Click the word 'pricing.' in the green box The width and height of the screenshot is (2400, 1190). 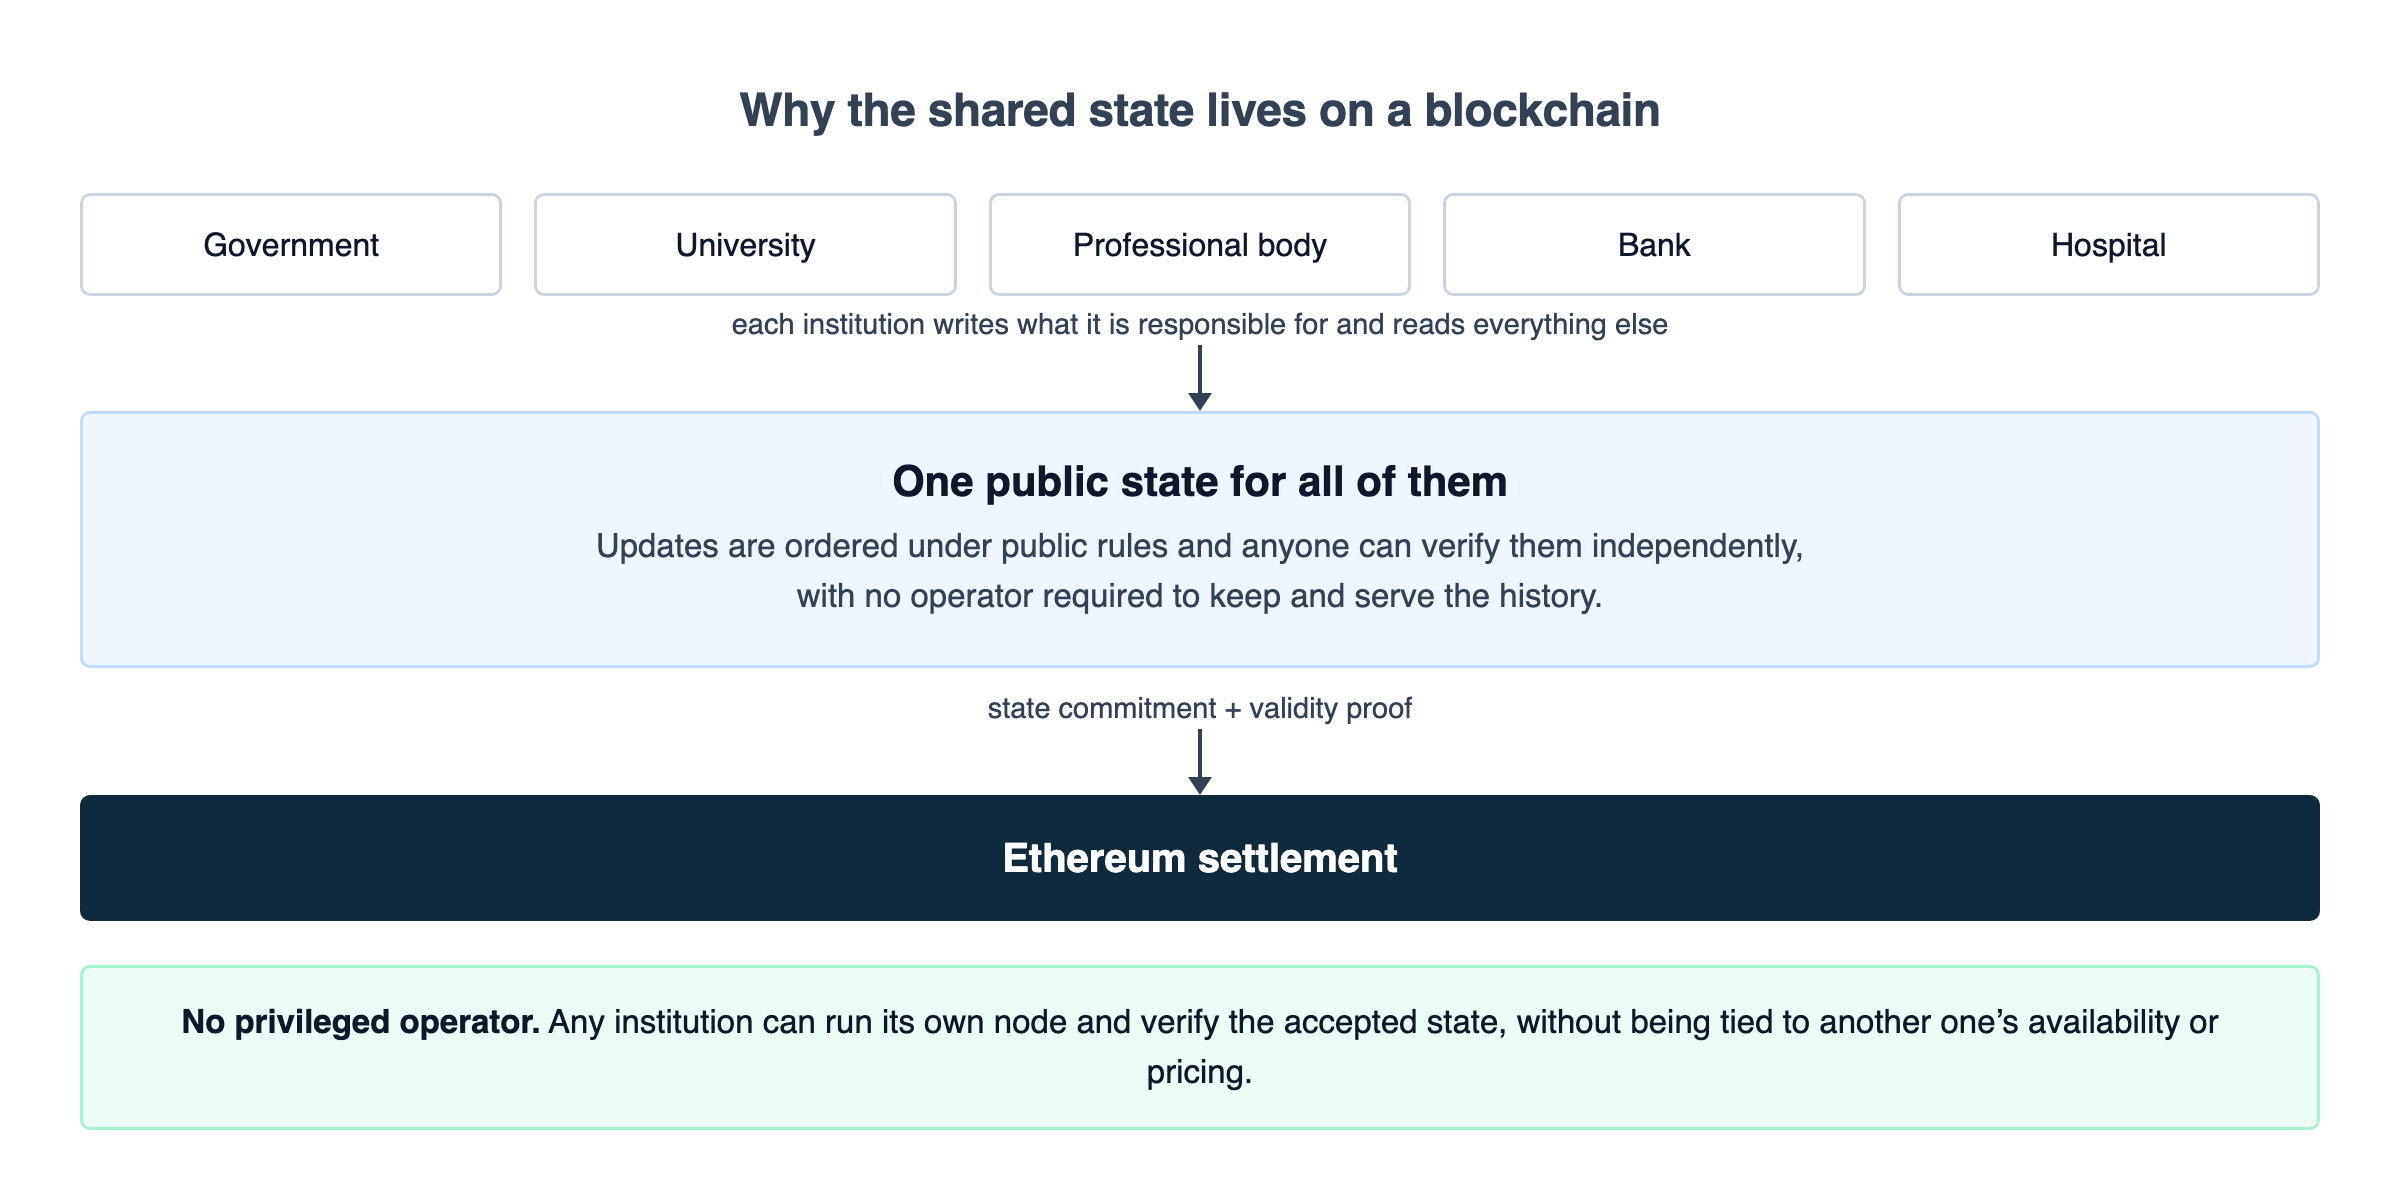1200,1072
